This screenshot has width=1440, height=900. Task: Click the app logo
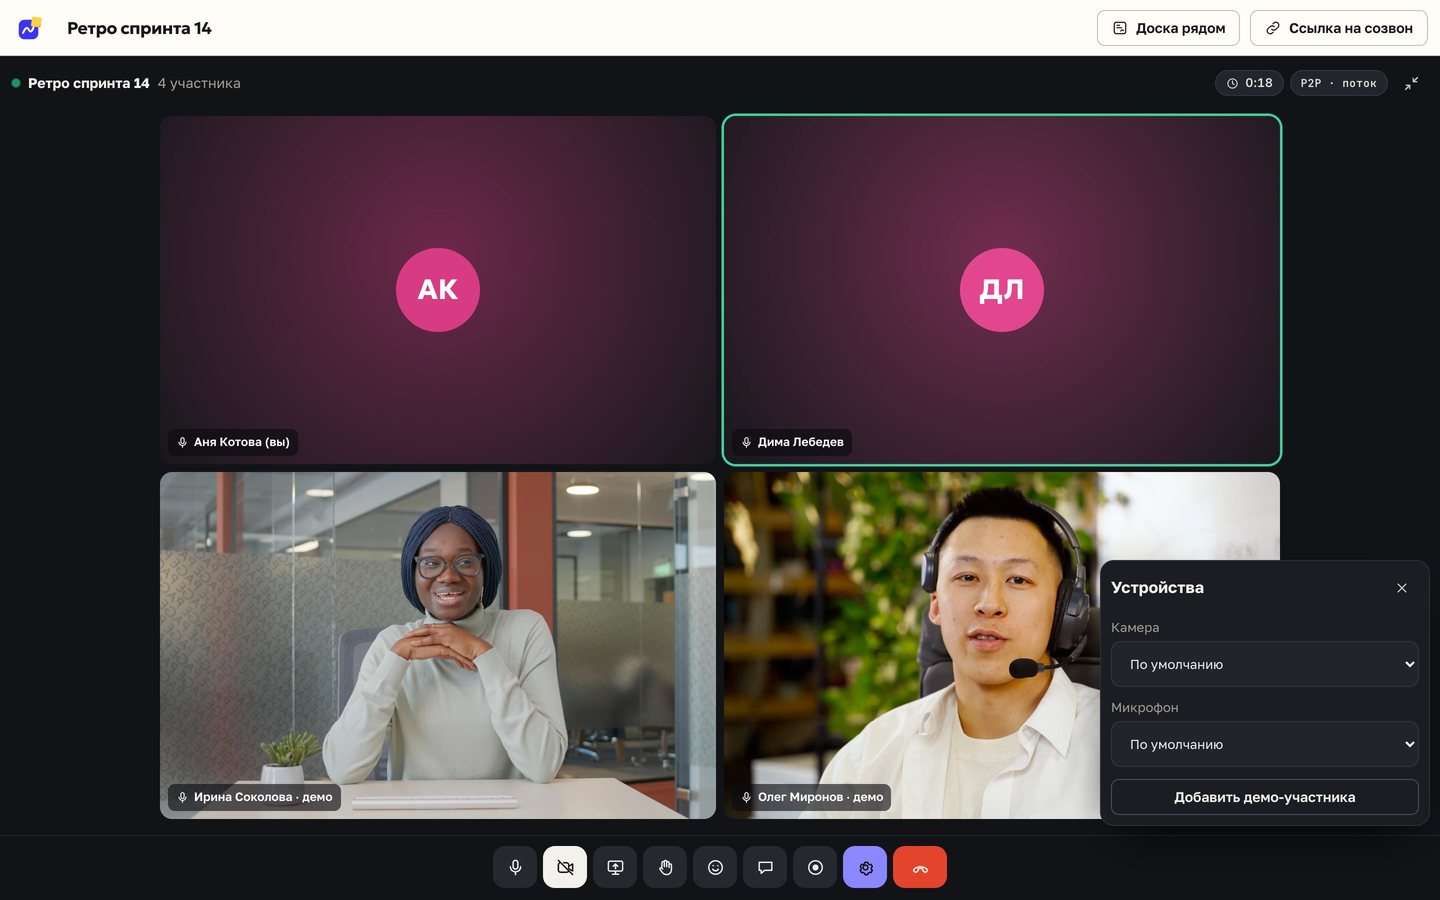pos(30,28)
